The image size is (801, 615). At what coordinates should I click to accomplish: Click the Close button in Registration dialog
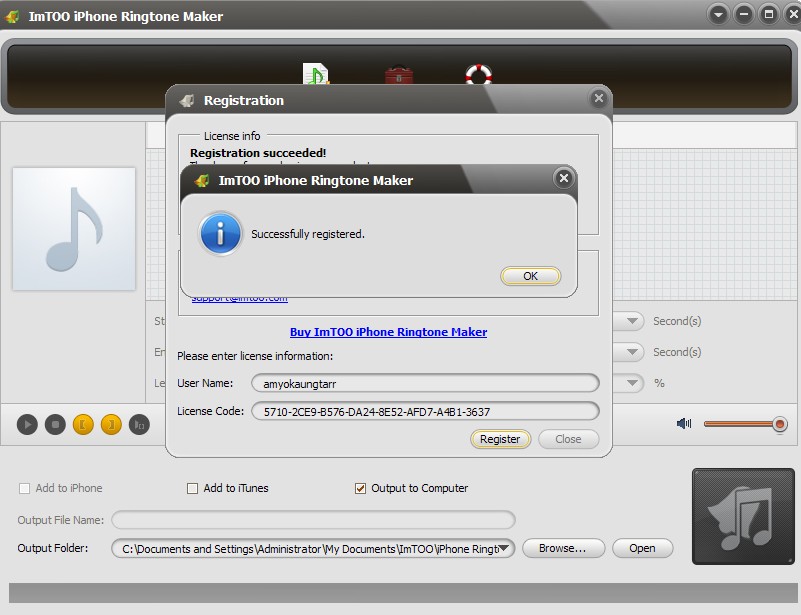click(x=568, y=439)
